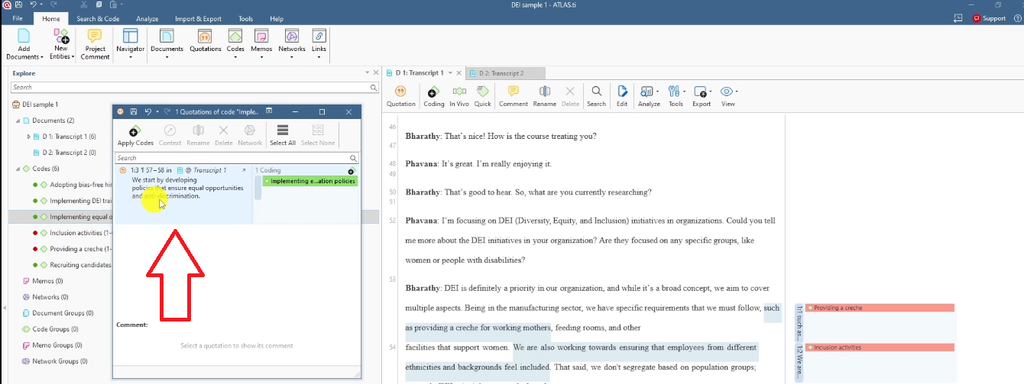The height and width of the screenshot is (384, 1024).
Task: Switch to the Analyze ribbon tab
Action: pyautogui.click(x=147, y=19)
